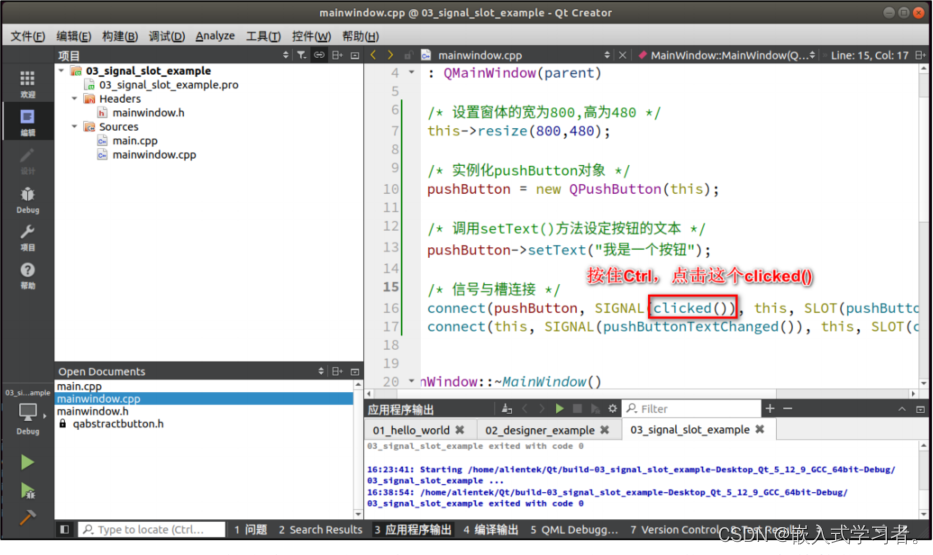Fold the code block at line 4
The image size is (933, 555).
(411, 72)
